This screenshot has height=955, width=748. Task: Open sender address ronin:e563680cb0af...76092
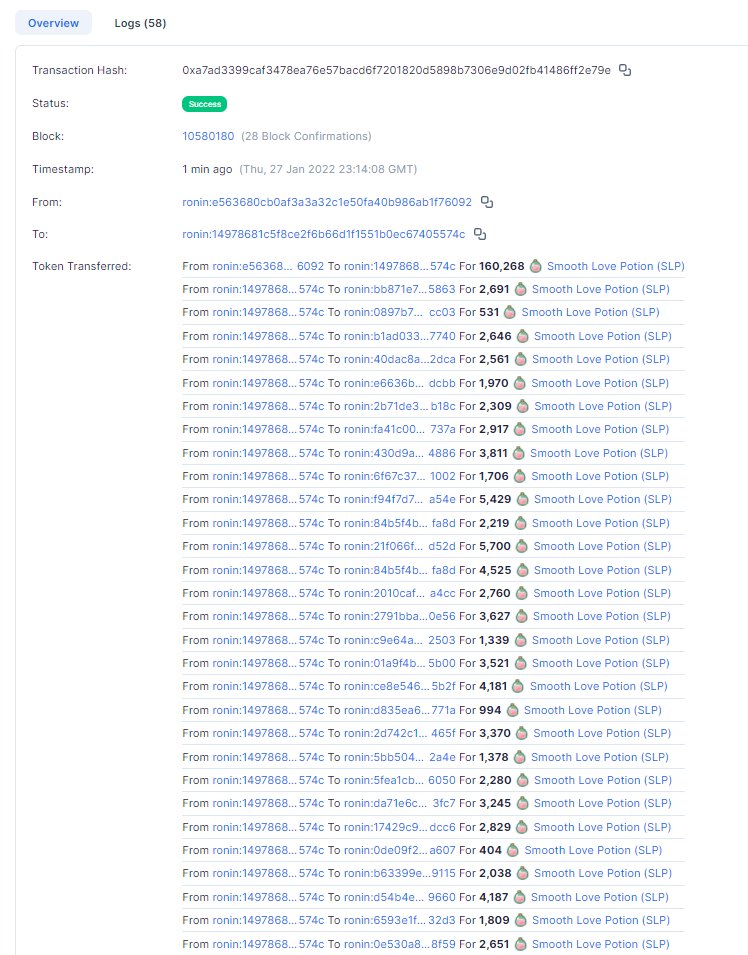pyautogui.click(x=326, y=202)
